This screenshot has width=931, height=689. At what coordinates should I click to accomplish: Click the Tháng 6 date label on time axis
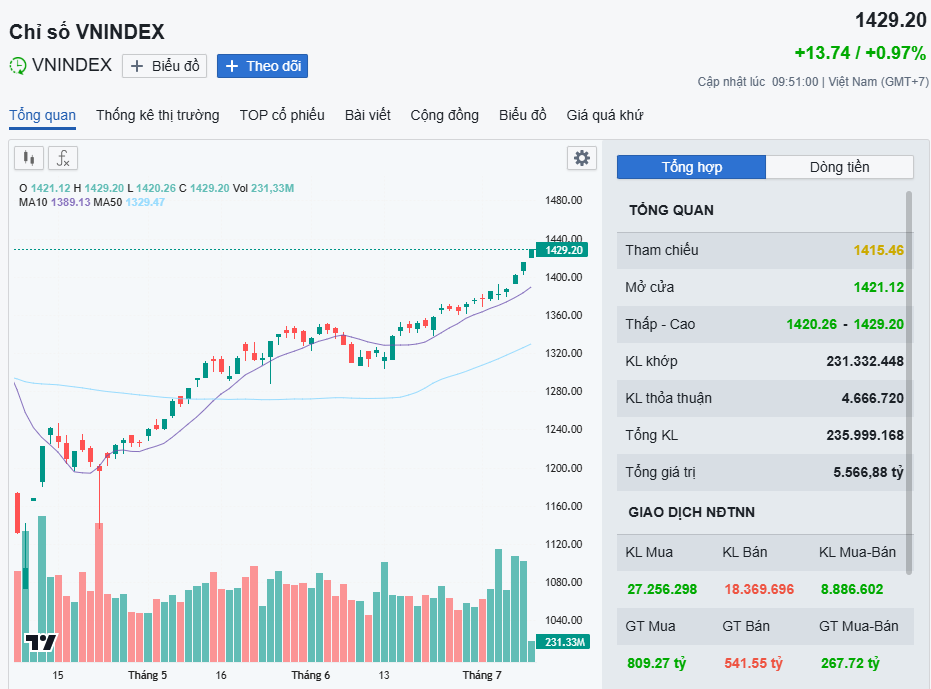coord(311,675)
